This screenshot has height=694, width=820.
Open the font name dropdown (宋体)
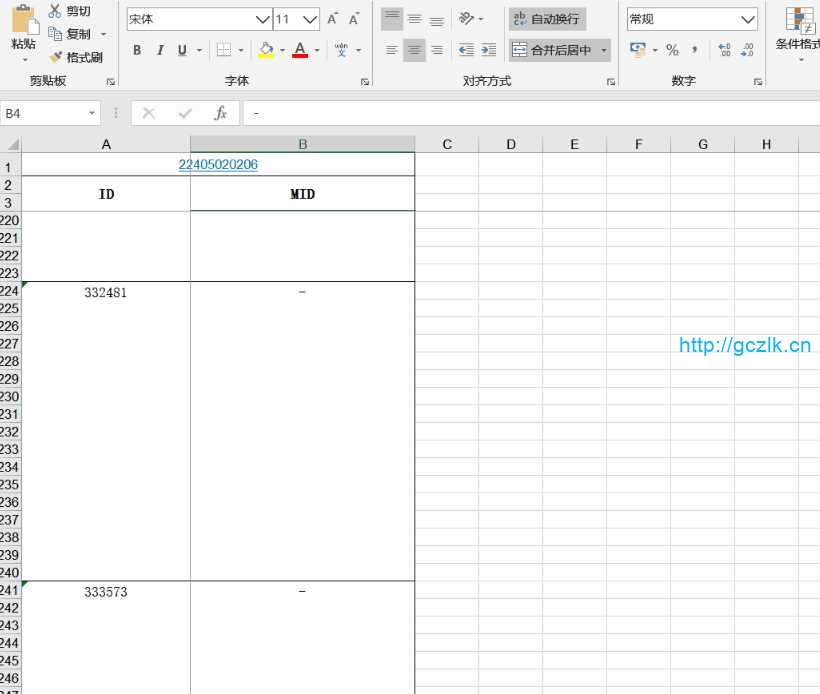pos(263,19)
